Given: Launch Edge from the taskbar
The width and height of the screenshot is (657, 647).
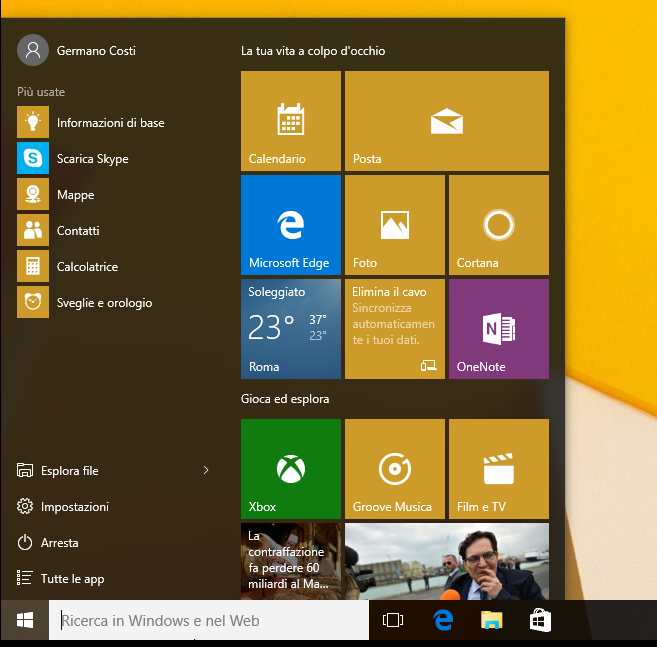Looking at the screenshot, I should [443, 620].
